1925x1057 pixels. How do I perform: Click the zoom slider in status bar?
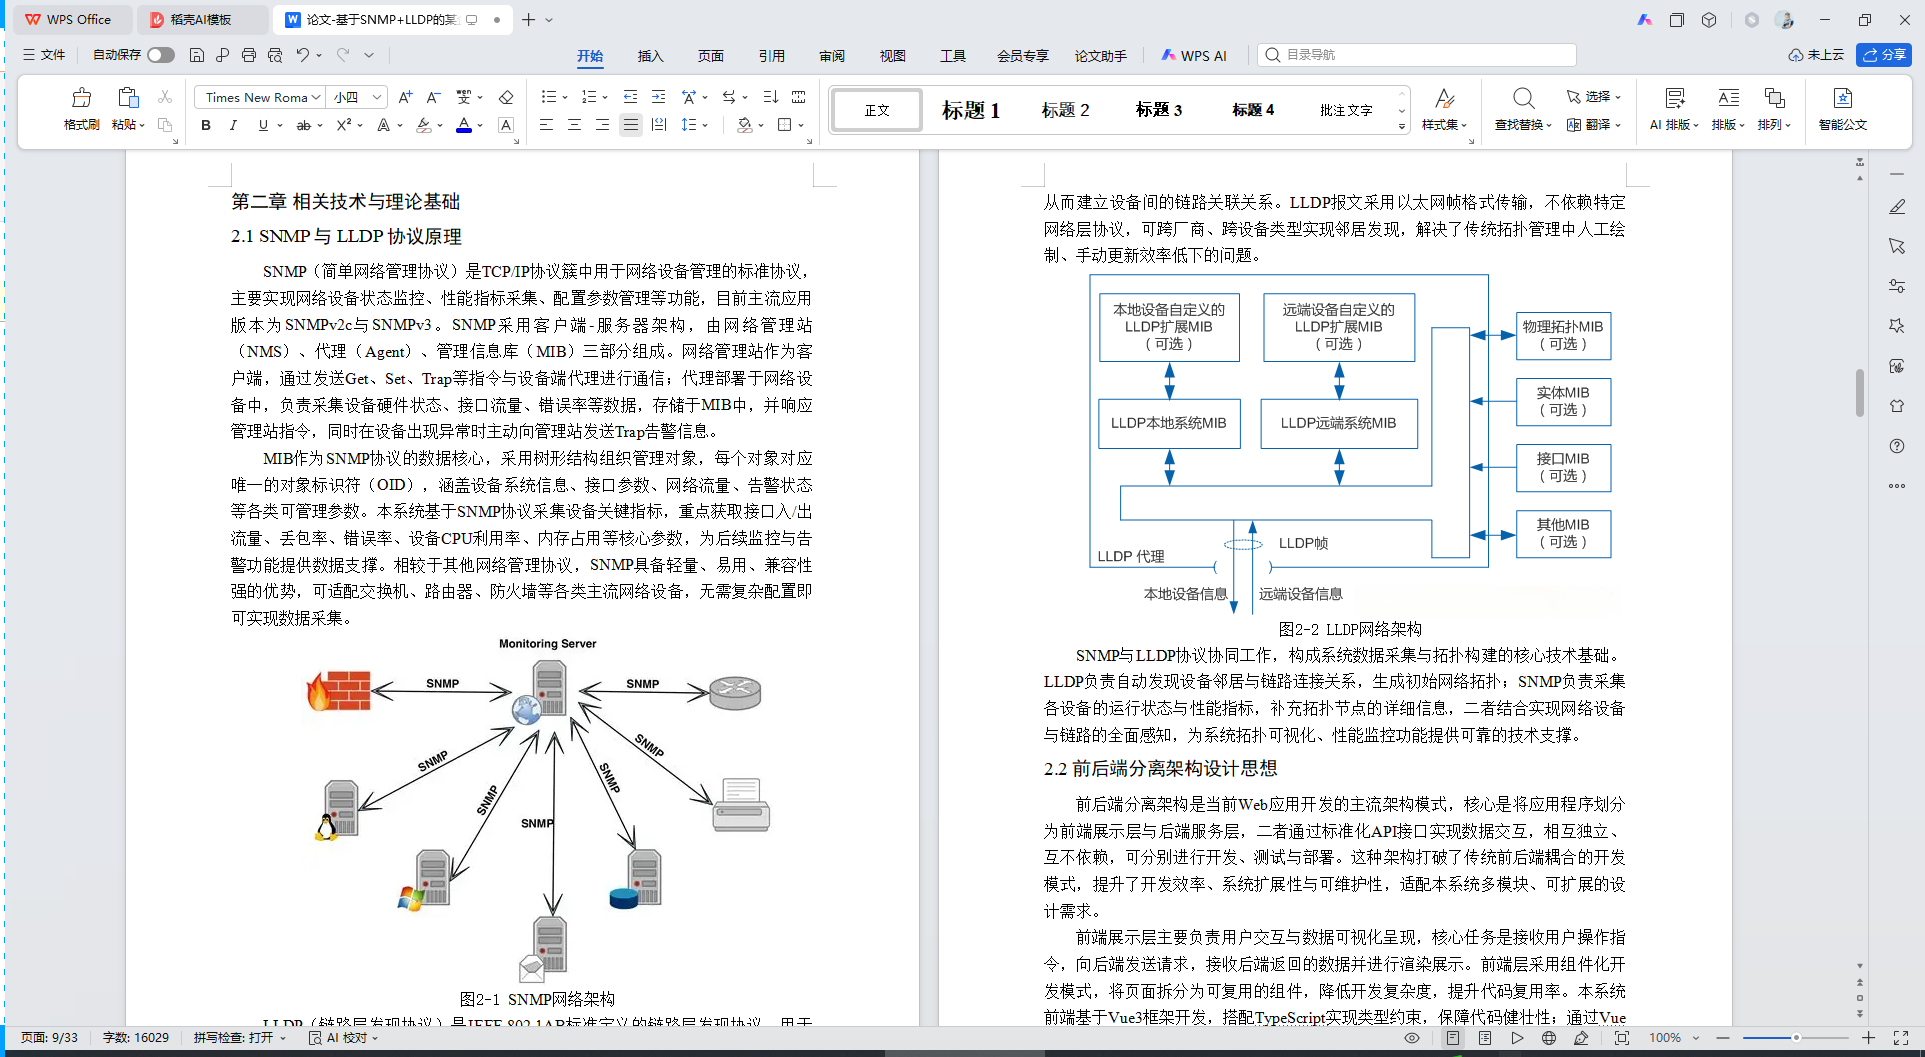[1796, 1038]
